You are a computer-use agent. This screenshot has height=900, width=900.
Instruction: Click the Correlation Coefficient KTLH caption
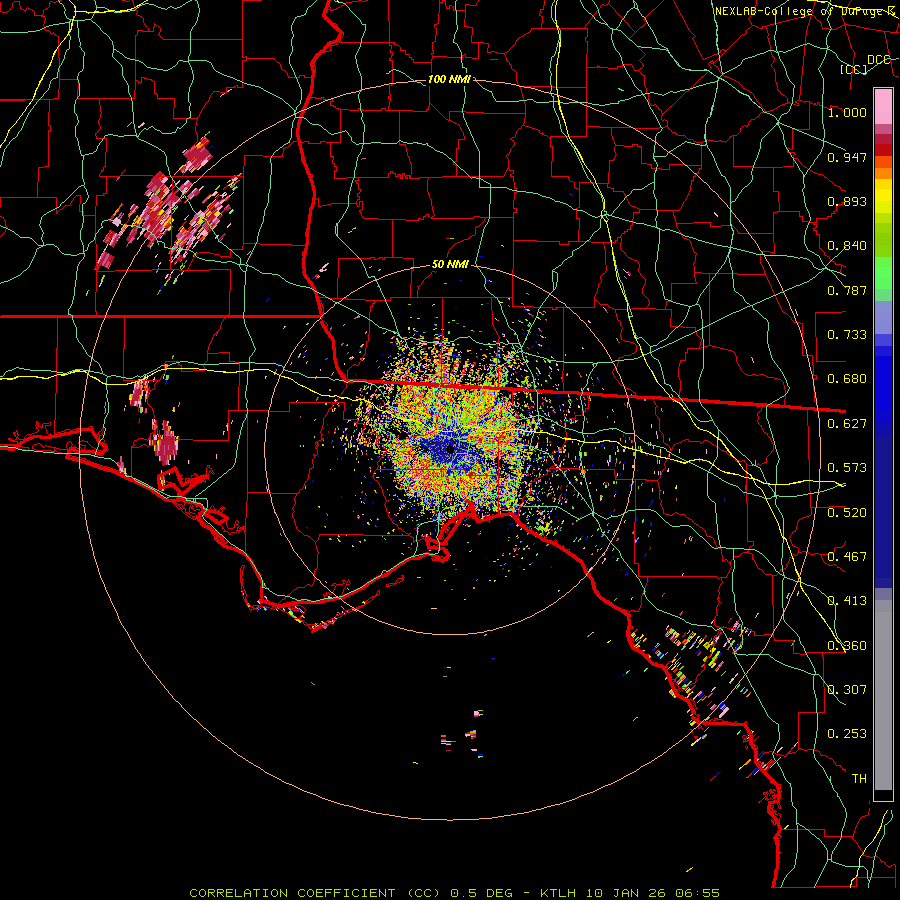tap(454, 893)
